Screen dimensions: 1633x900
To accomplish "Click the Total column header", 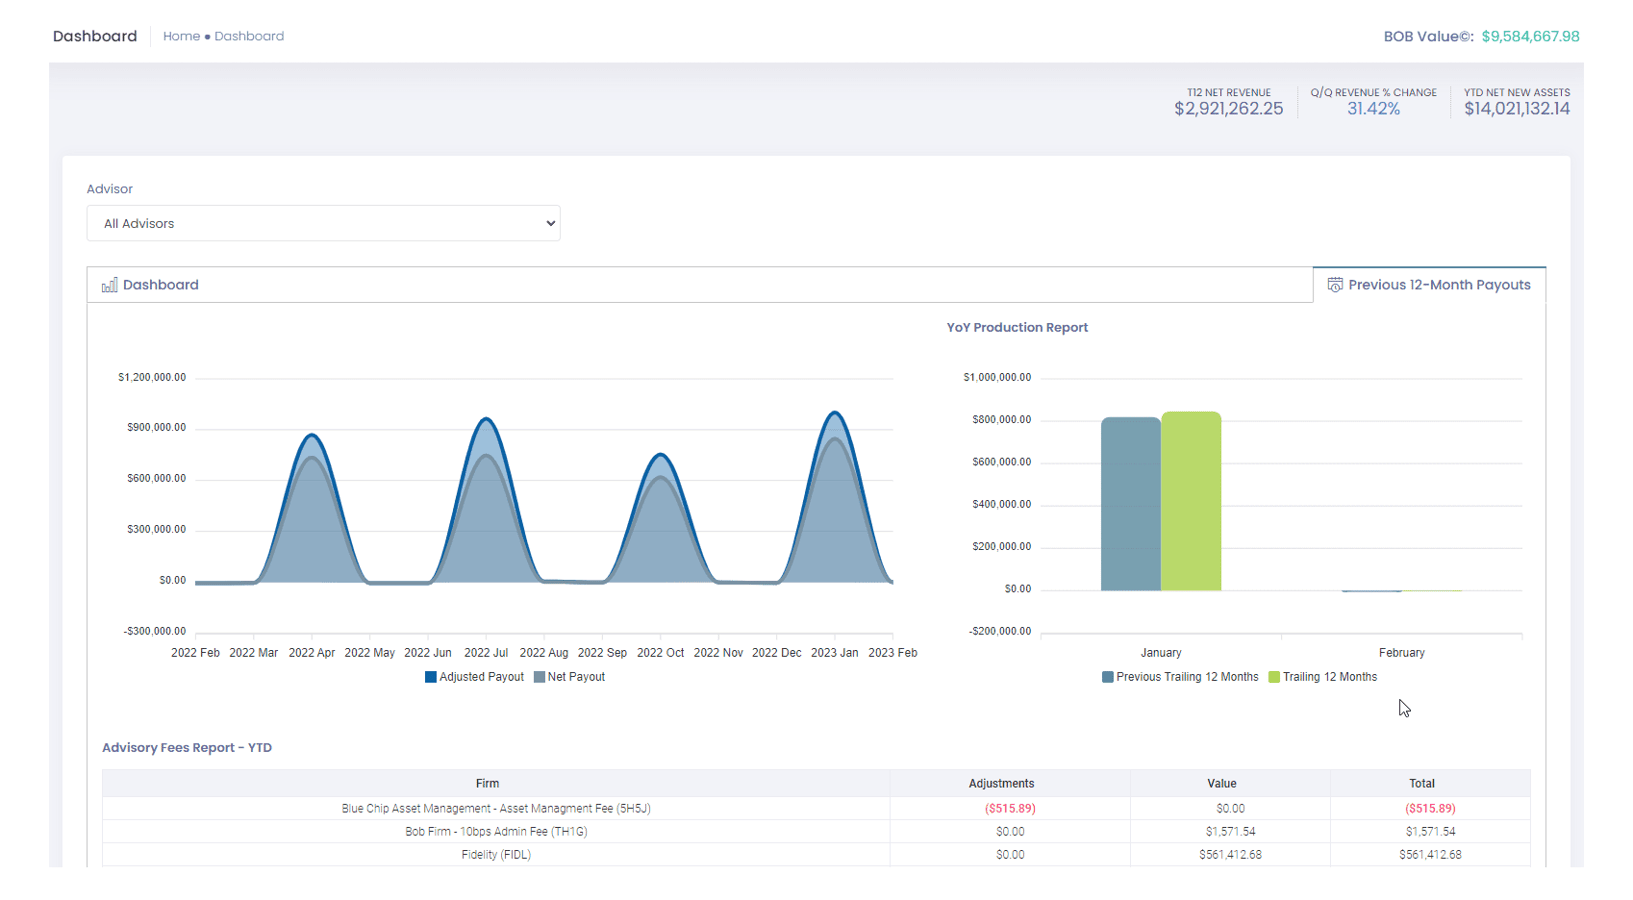I will [x=1421, y=784].
